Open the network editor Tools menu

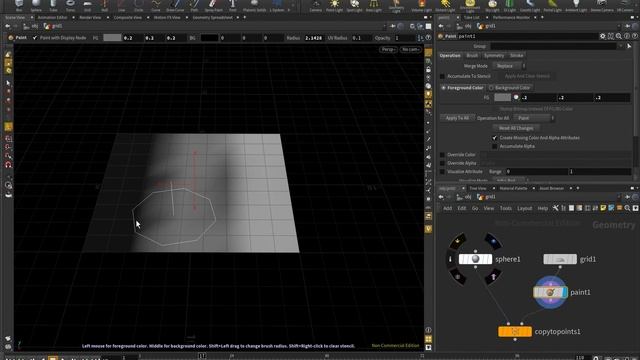505,208
